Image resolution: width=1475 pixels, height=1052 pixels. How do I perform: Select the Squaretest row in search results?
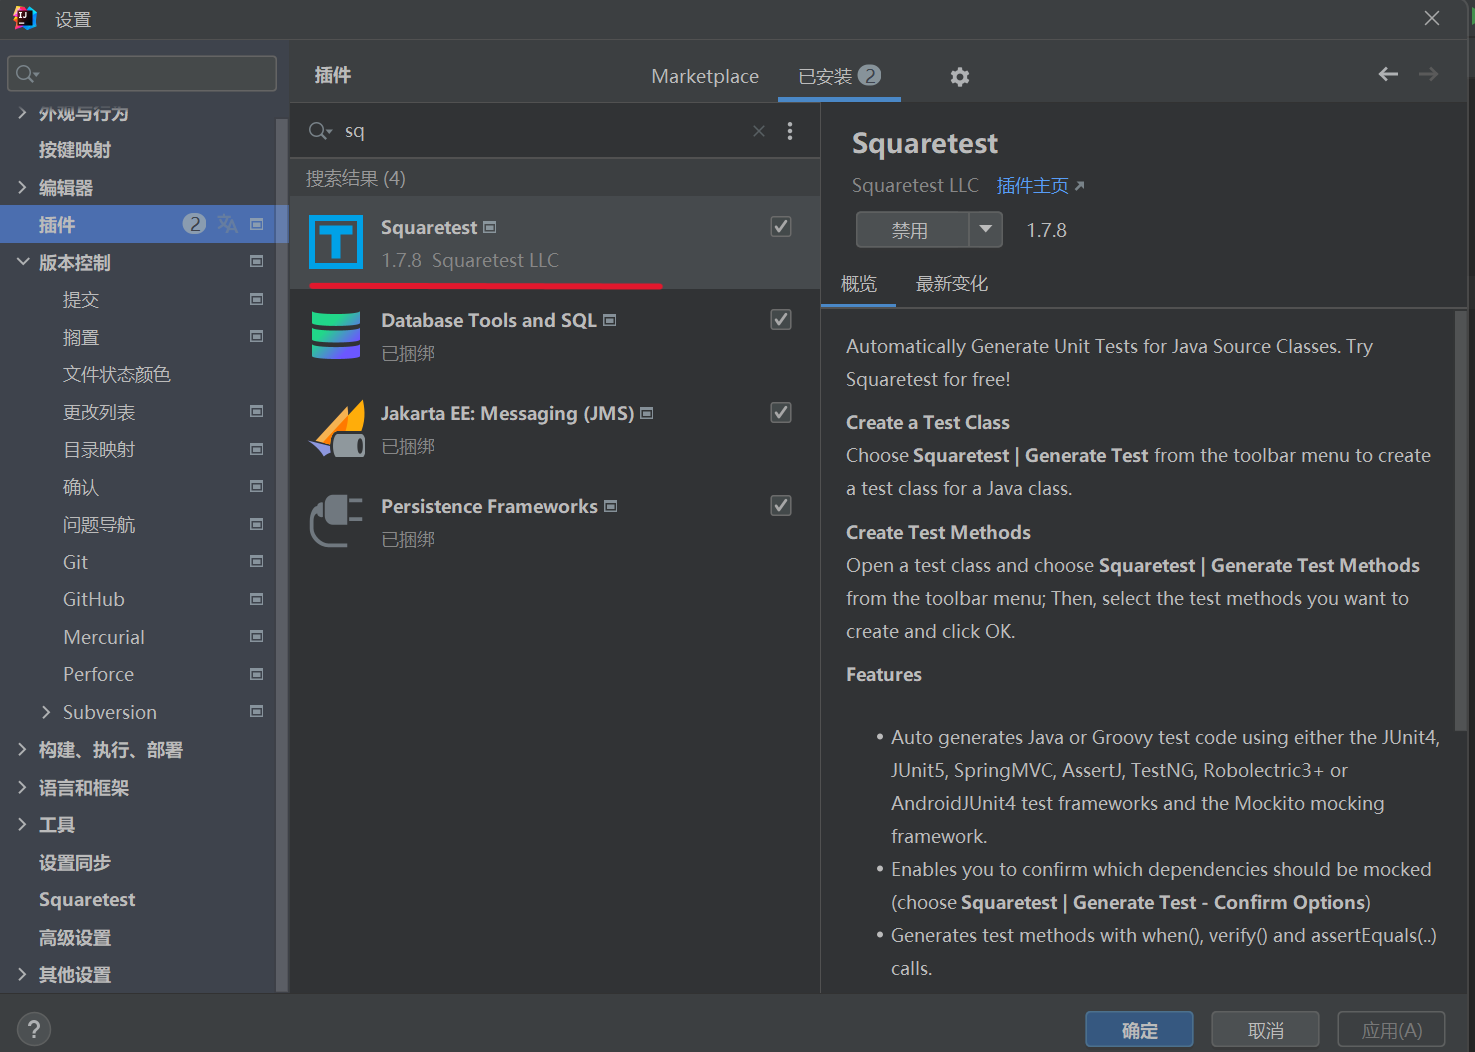[555, 243]
